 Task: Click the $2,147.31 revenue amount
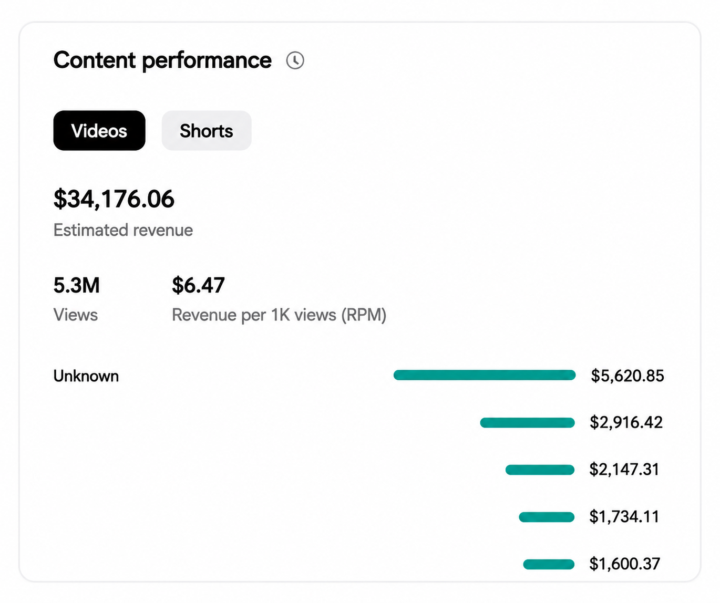624,469
